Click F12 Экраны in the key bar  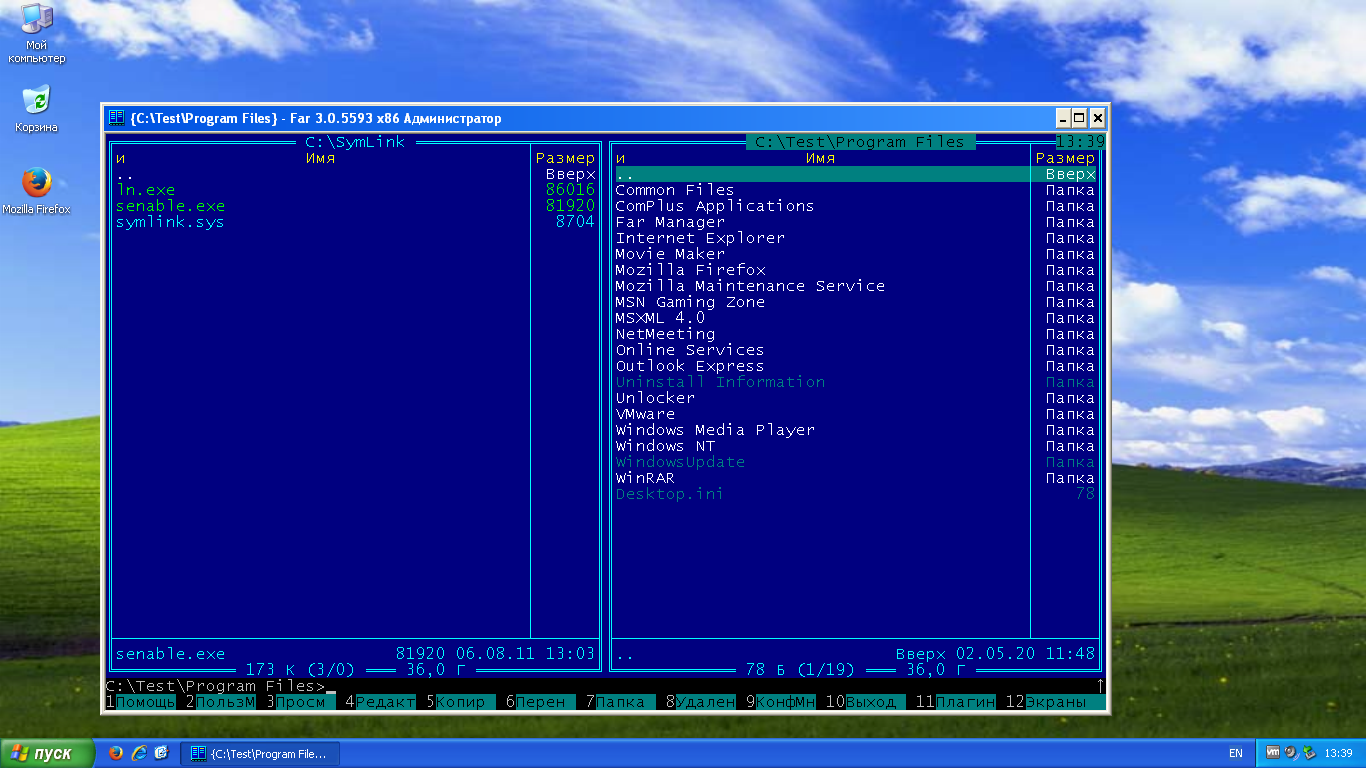coord(1056,702)
